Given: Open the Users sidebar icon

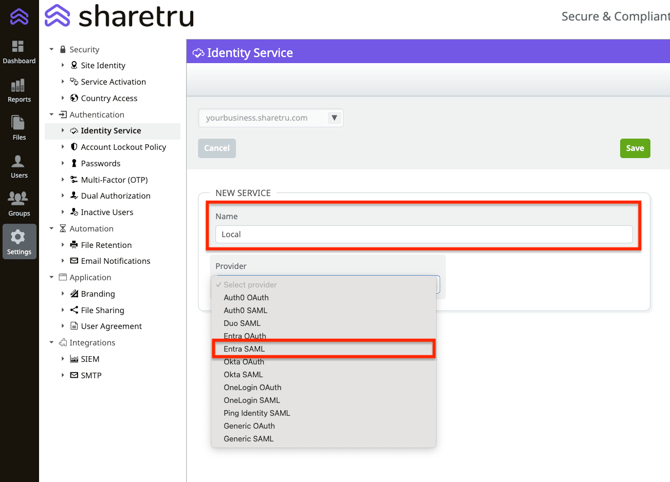Looking at the screenshot, I should (x=18, y=166).
